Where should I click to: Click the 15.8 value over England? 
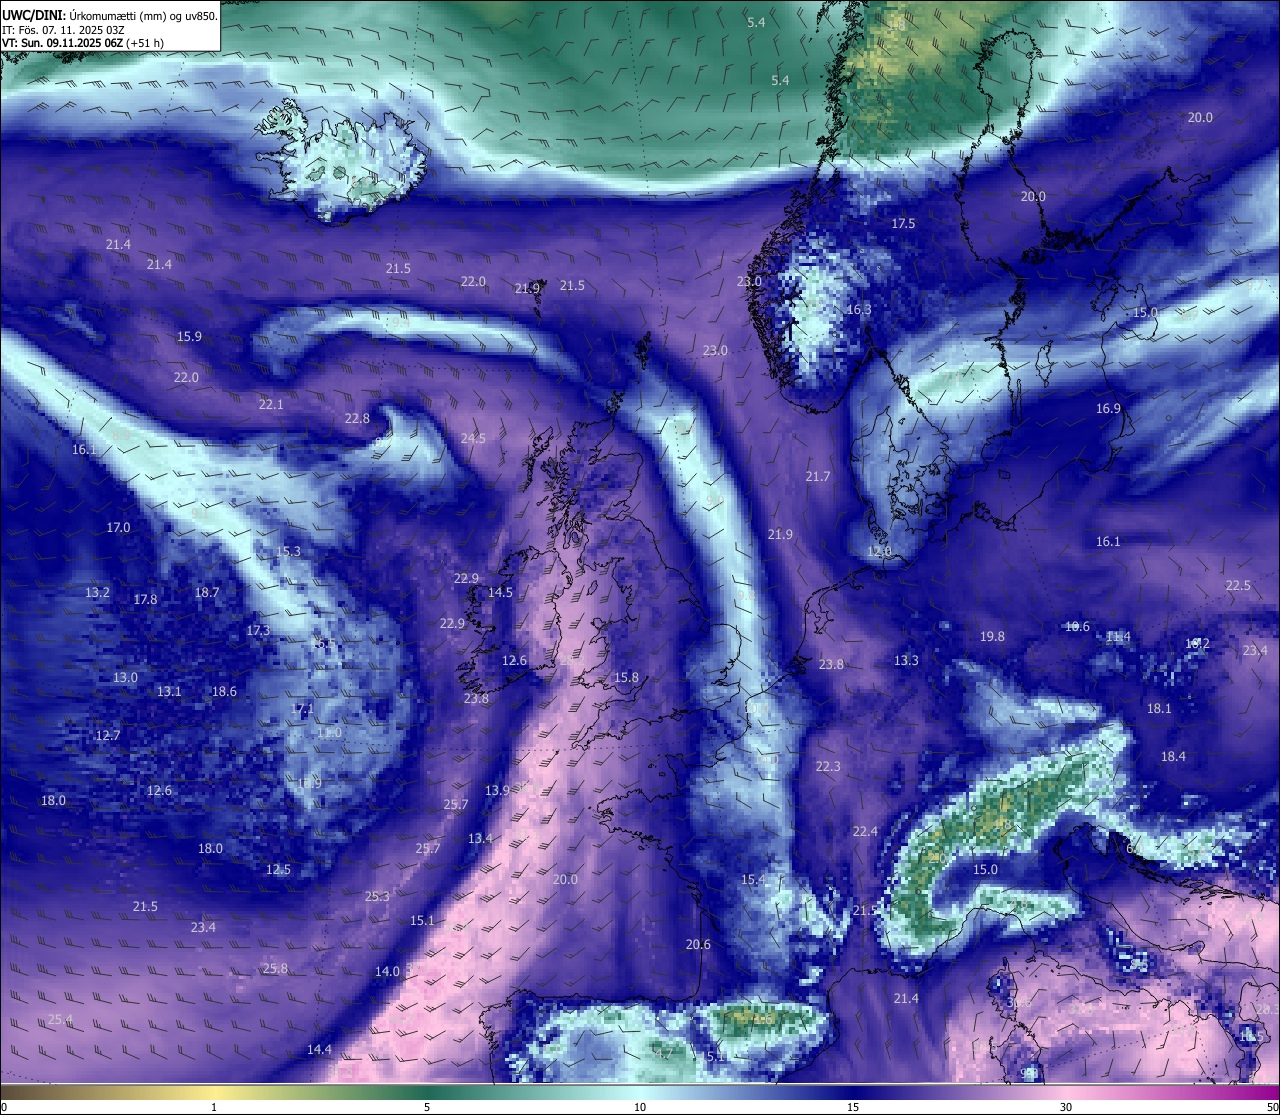[x=626, y=678]
